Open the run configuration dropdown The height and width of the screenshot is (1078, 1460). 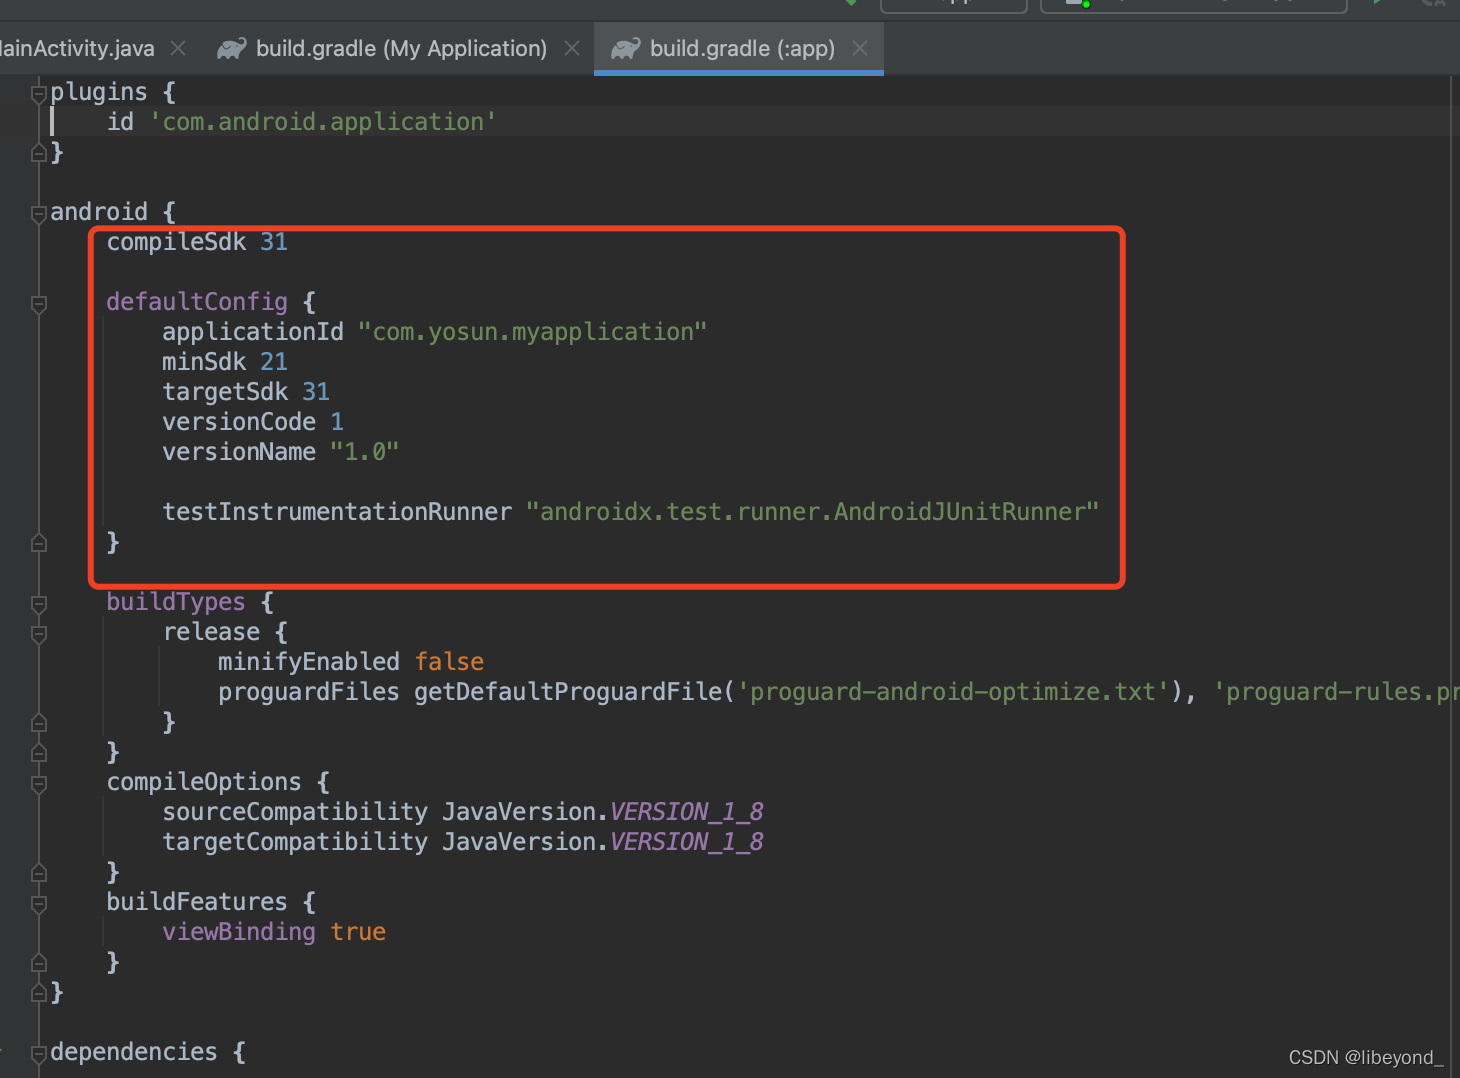click(x=953, y=6)
